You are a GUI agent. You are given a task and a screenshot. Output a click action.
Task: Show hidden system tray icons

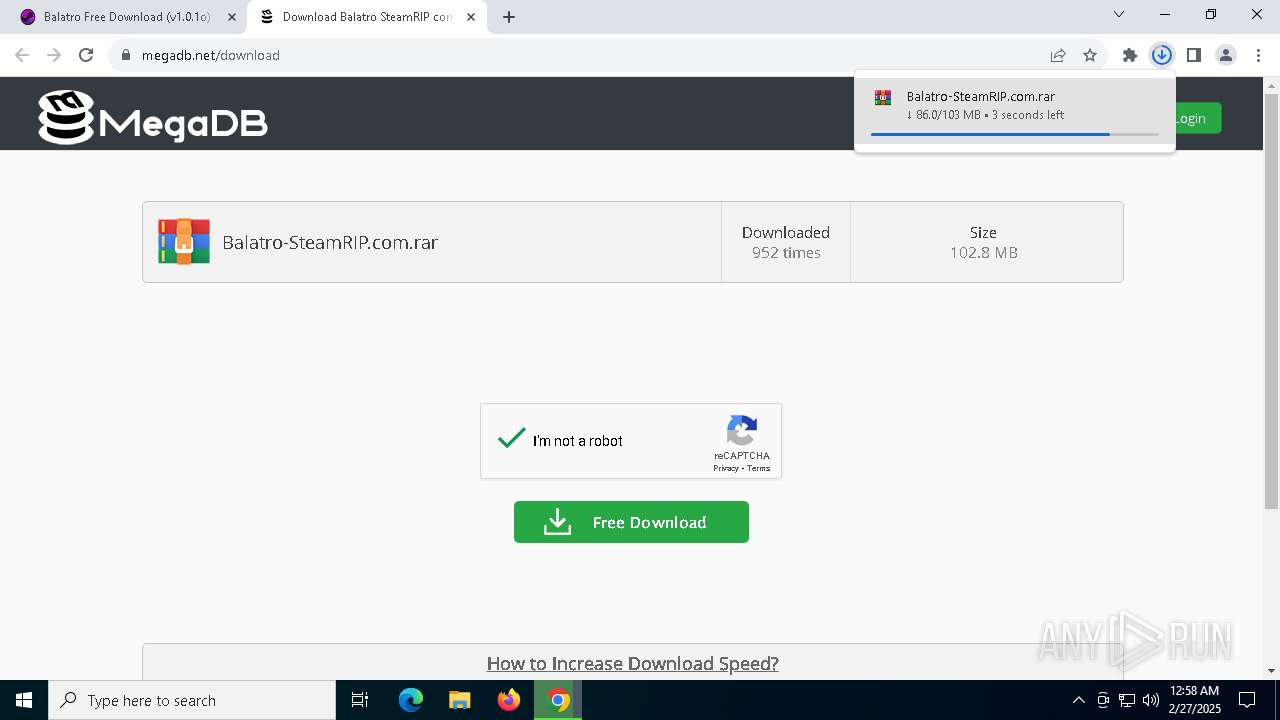(1078, 700)
